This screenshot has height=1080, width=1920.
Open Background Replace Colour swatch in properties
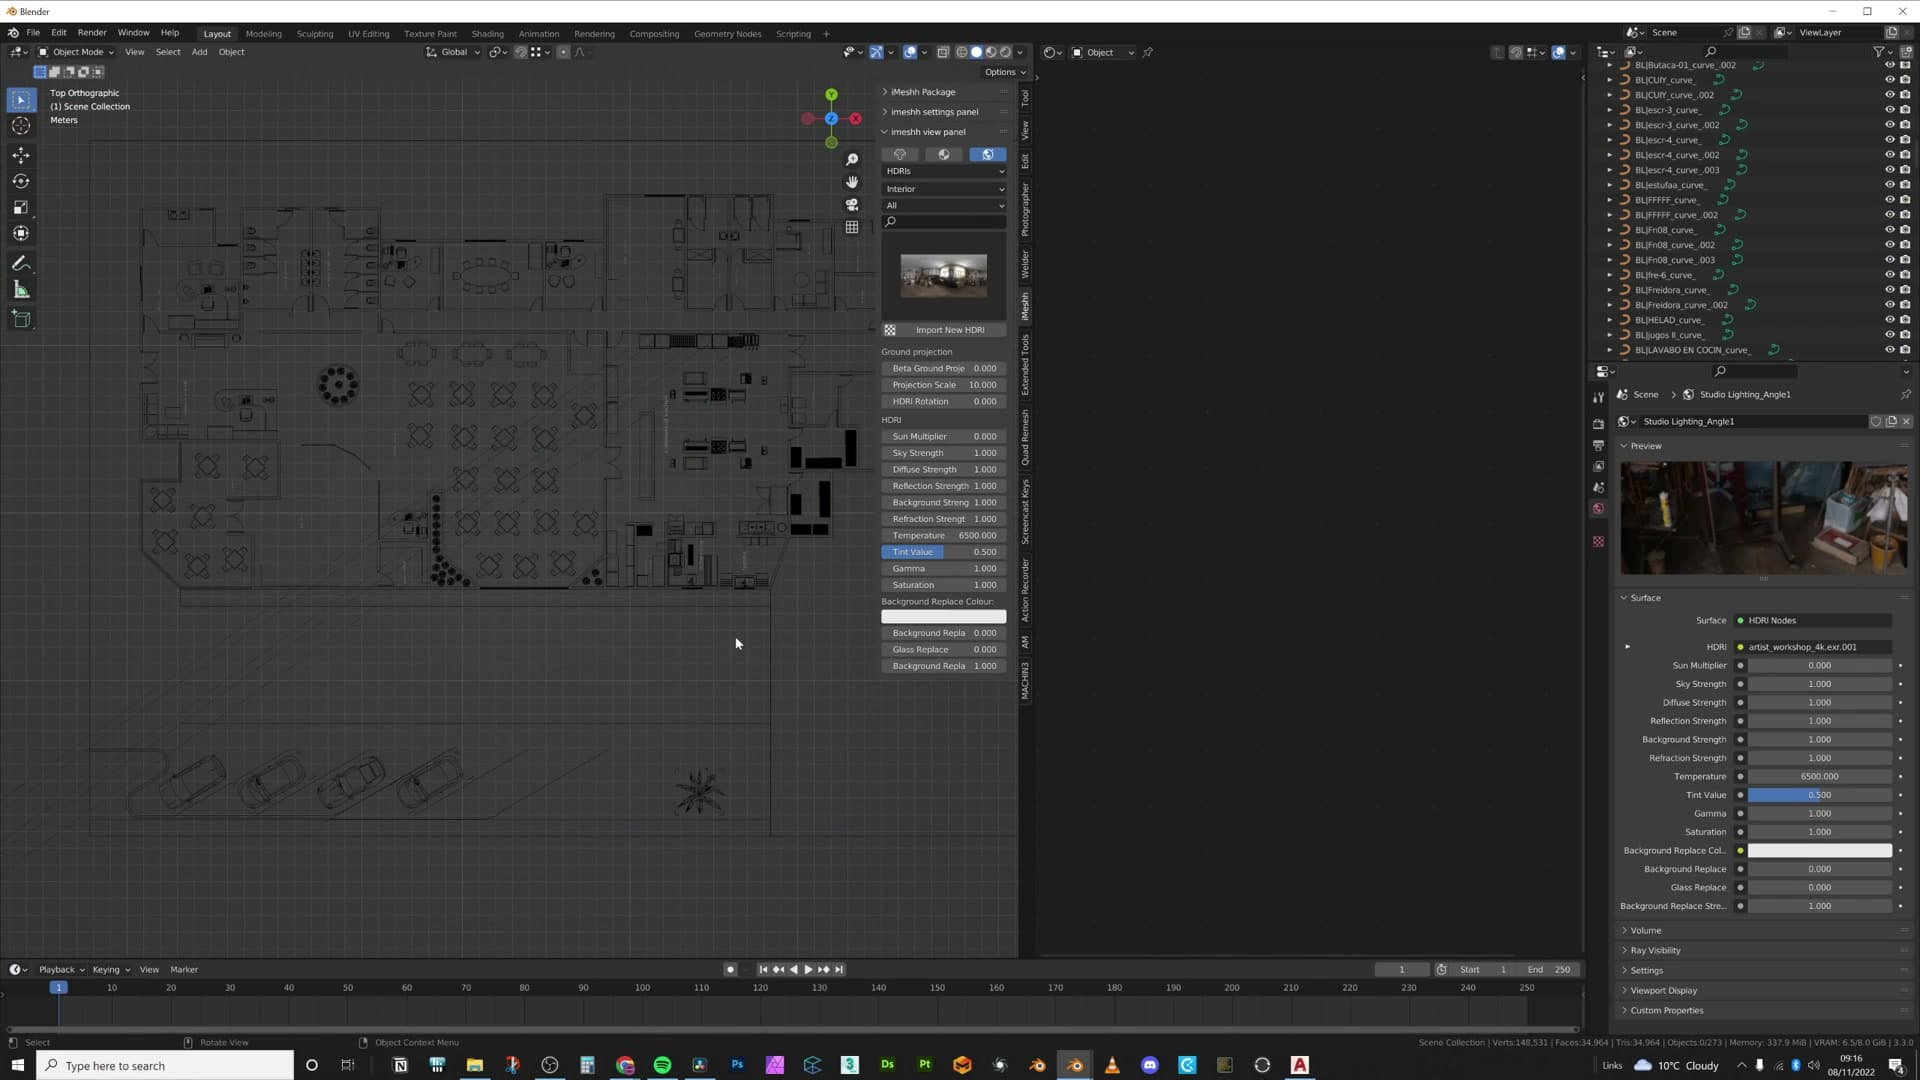click(x=1819, y=851)
